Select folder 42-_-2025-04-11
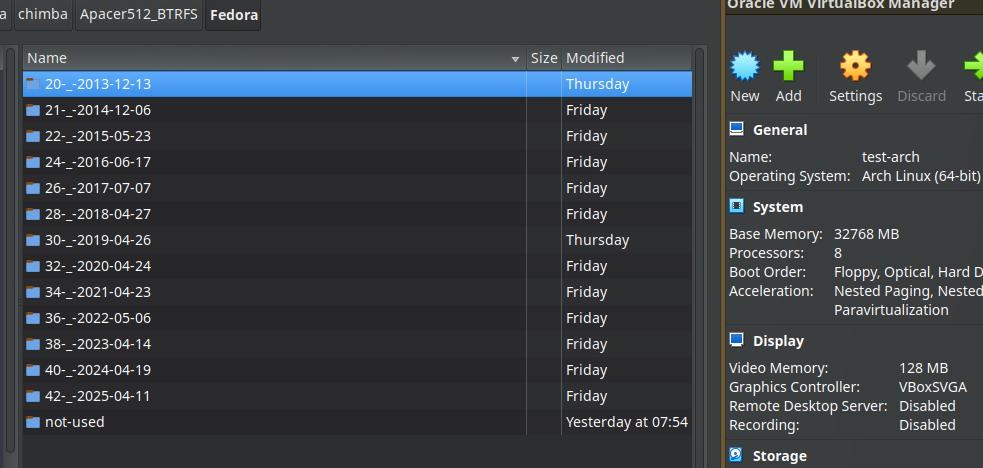 98,396
